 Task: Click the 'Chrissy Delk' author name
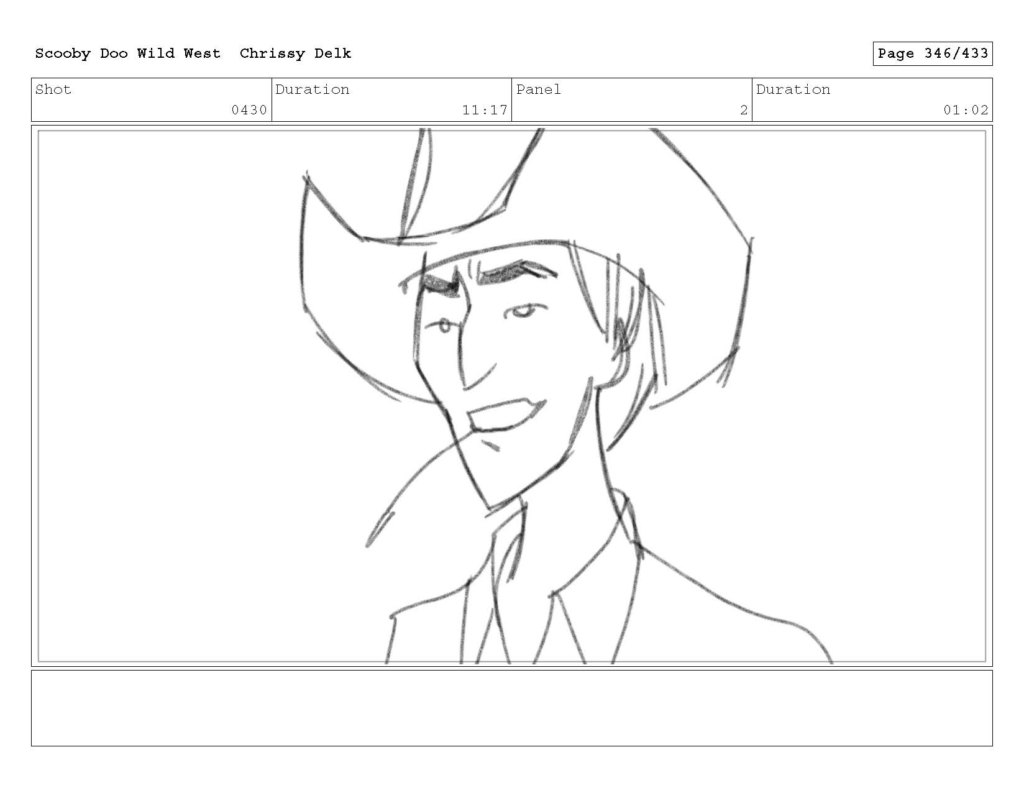pyautogui.click(x=295, y=54)
